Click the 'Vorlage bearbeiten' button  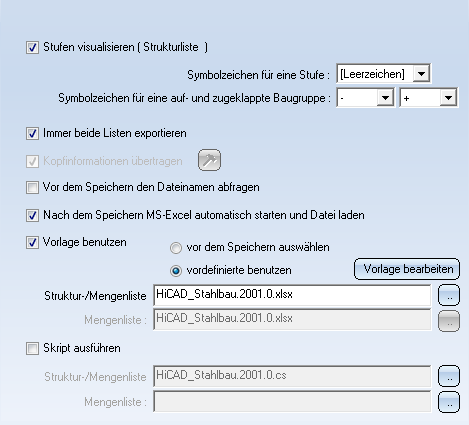(407, 269)
